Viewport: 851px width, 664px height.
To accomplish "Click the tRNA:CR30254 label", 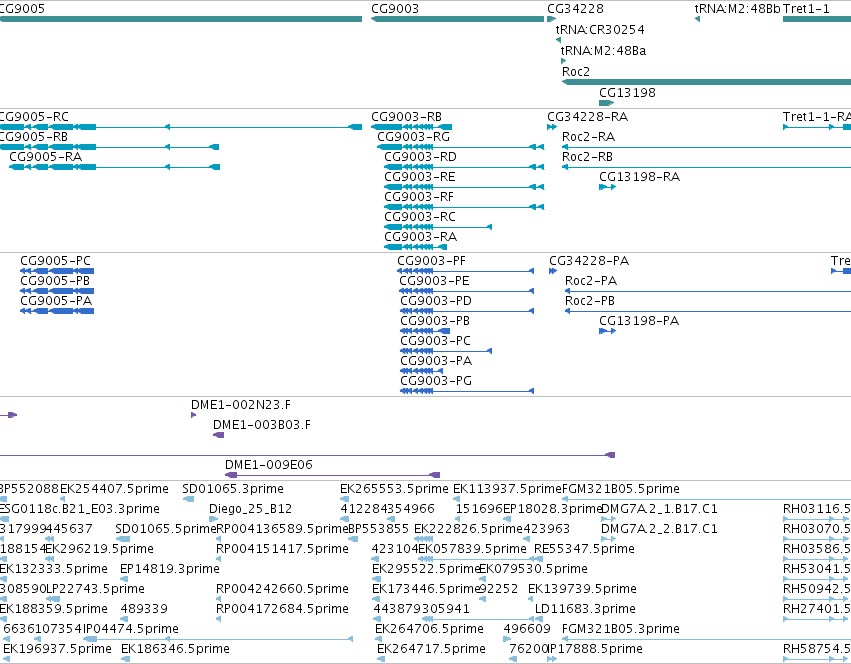I will [x=600, y=29].
